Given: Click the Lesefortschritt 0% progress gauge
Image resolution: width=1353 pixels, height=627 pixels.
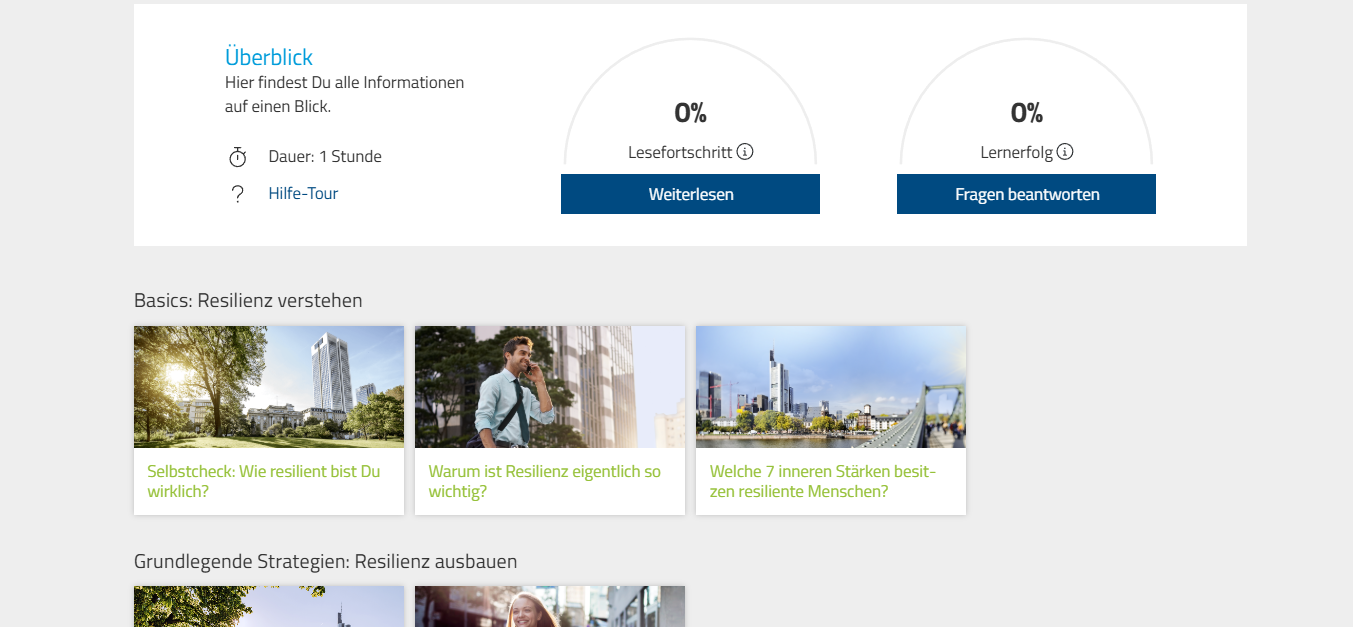Looking at the screenshot, I should click(x=690, y=102).
